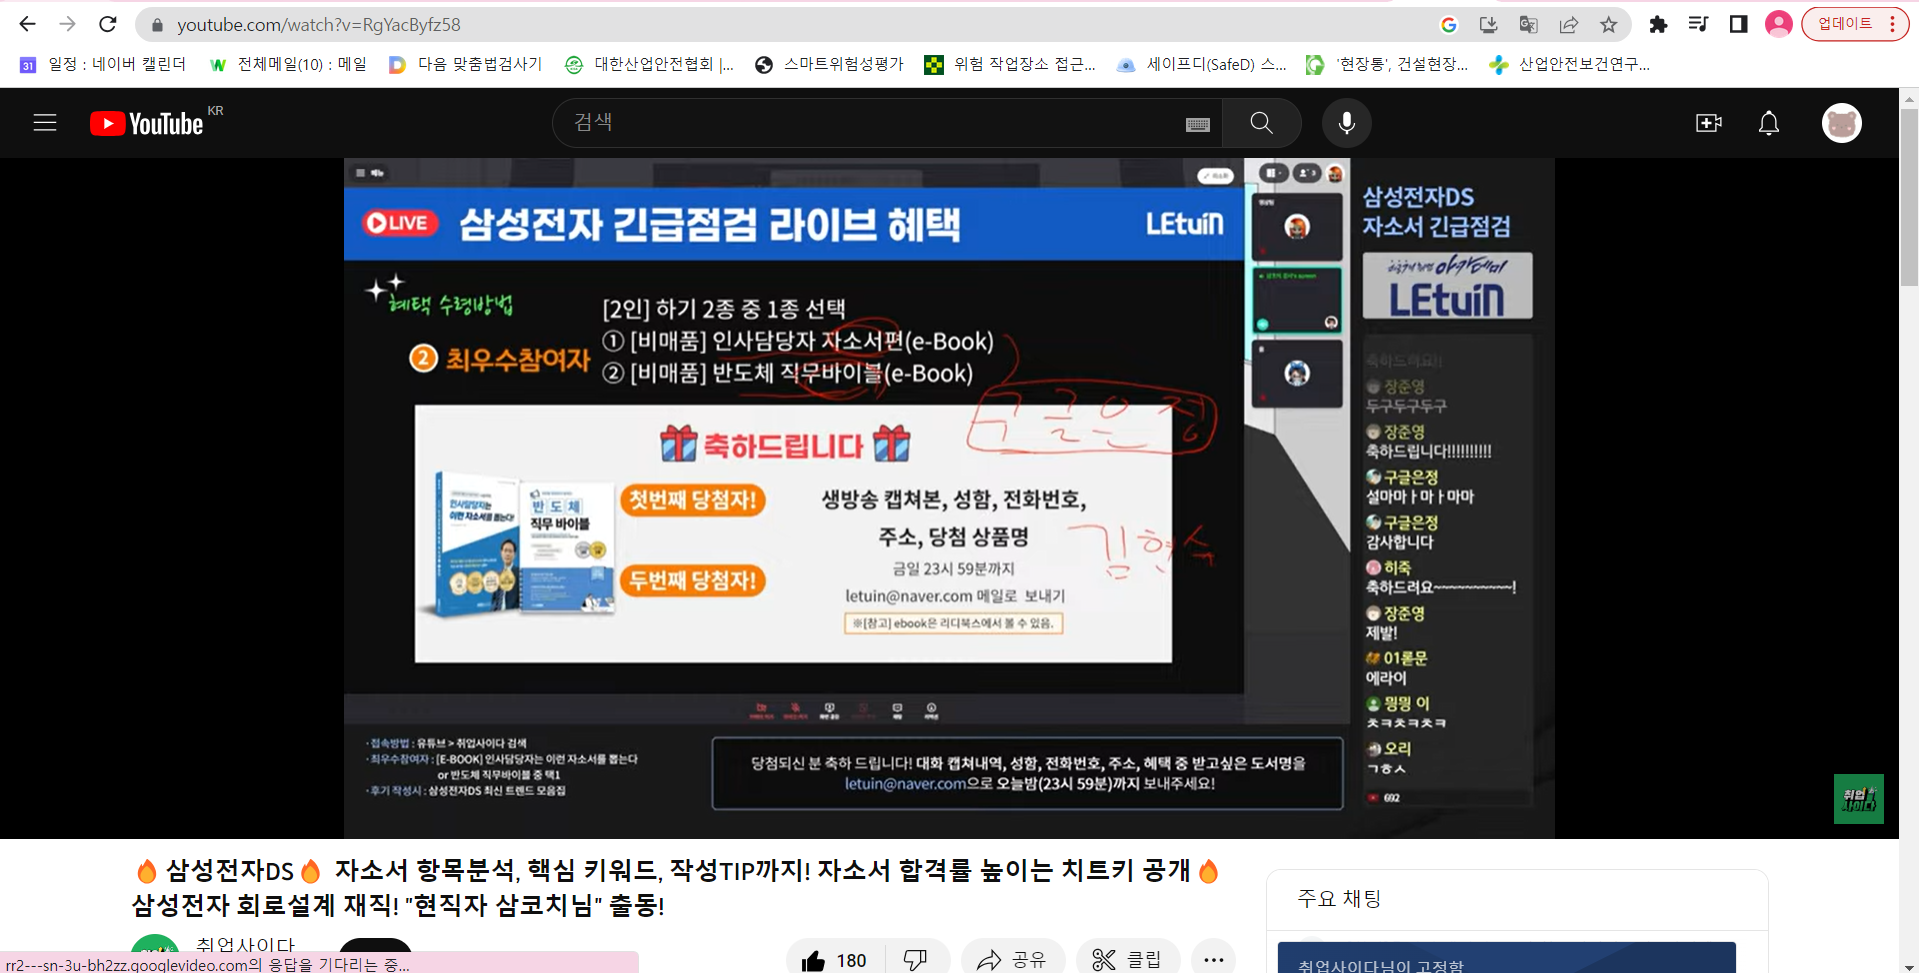Click the address bar URL
The width and height of the screenshot is (1919, 973).
point(318,25)
